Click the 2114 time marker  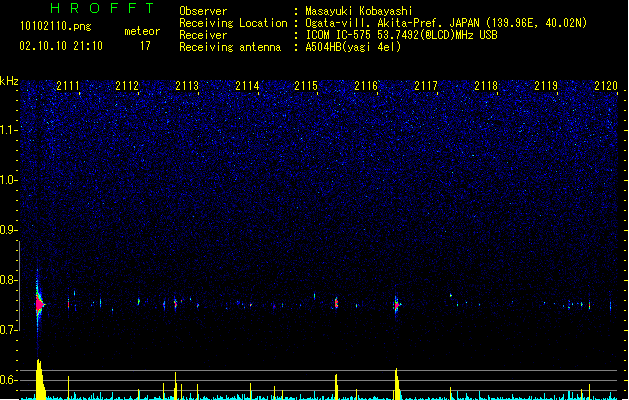247,86
